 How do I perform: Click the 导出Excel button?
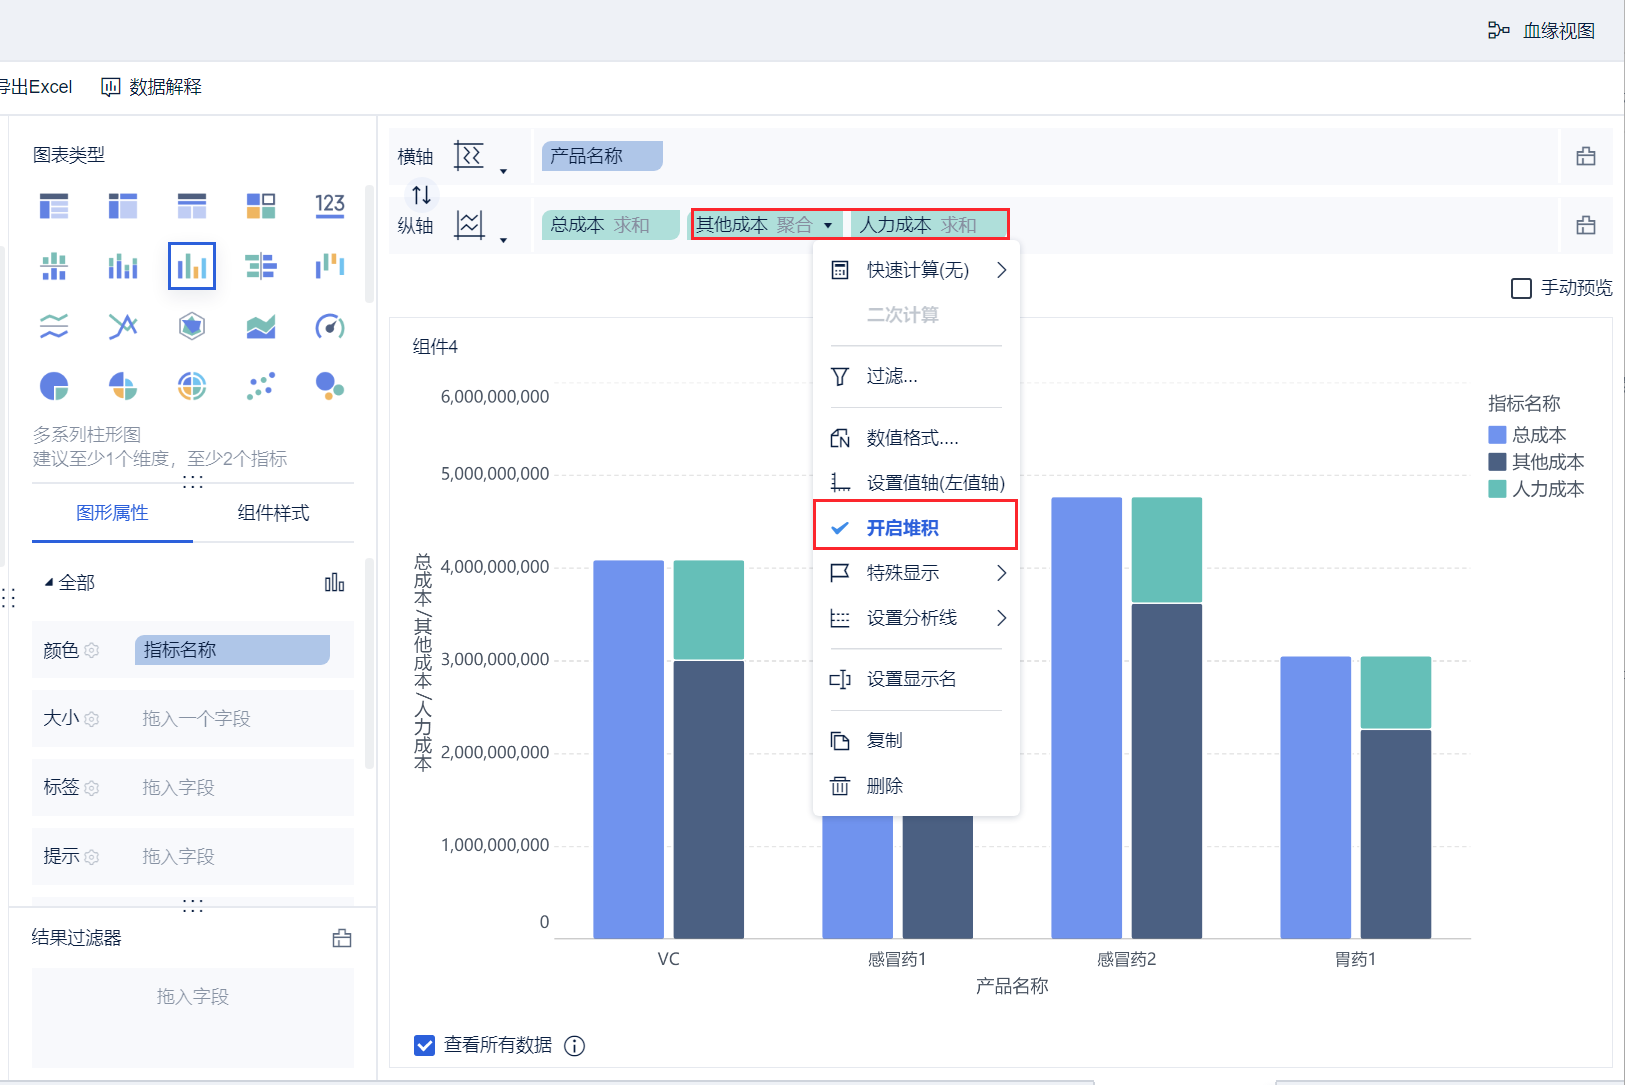[36, 87]
